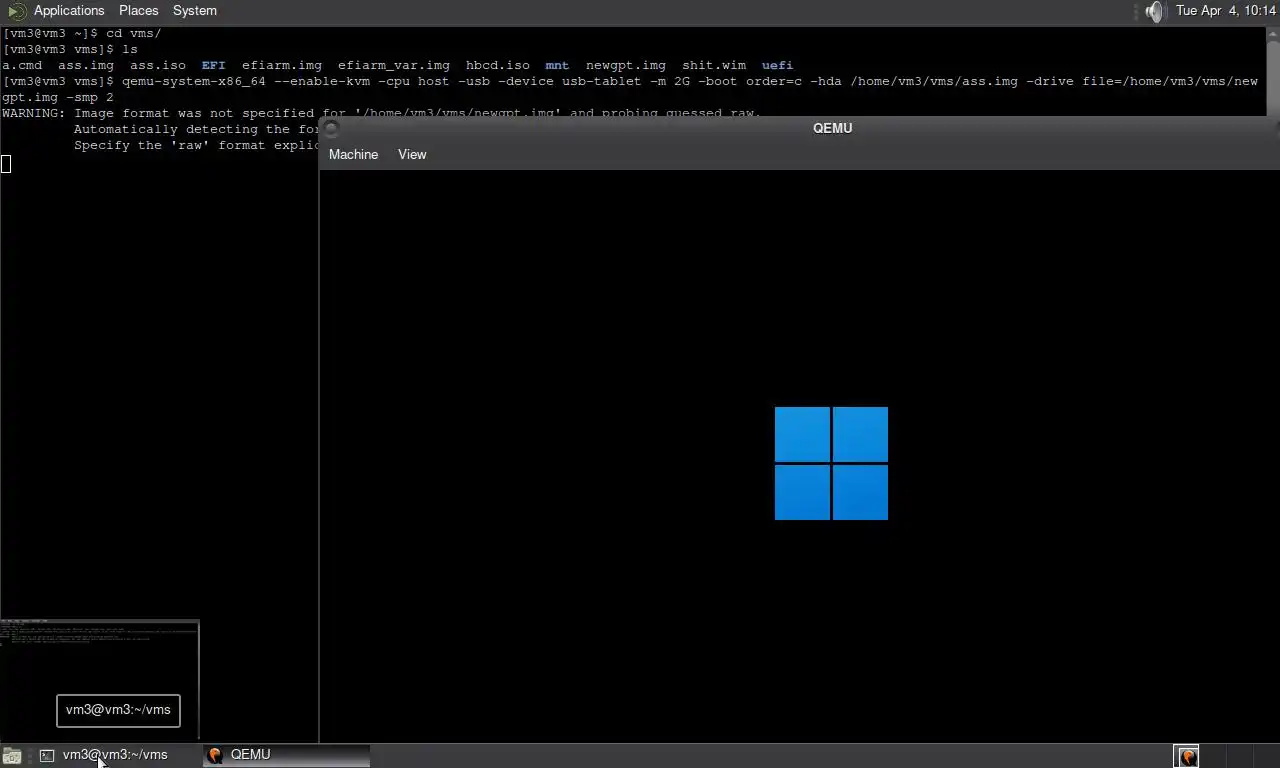Click the "WARNING:" word in terminal output
Screen dimensions: 1280x768
click(x=34, y=113)
